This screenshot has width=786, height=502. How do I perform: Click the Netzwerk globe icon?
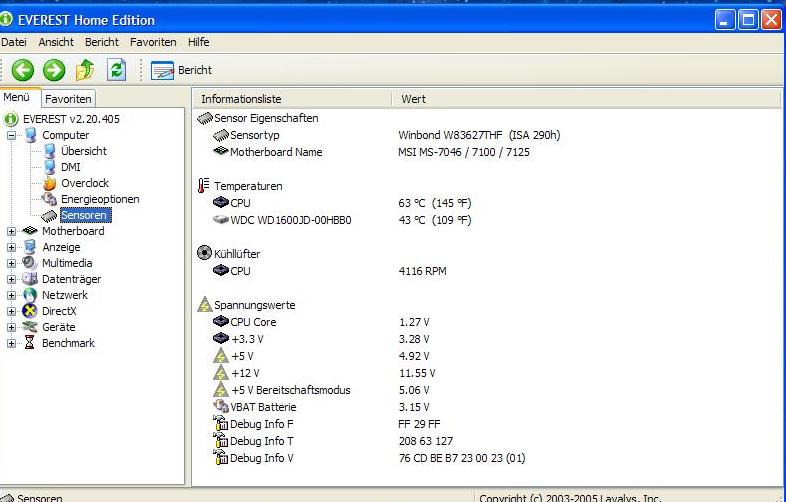pyautogui.click(x=30, y=295)
